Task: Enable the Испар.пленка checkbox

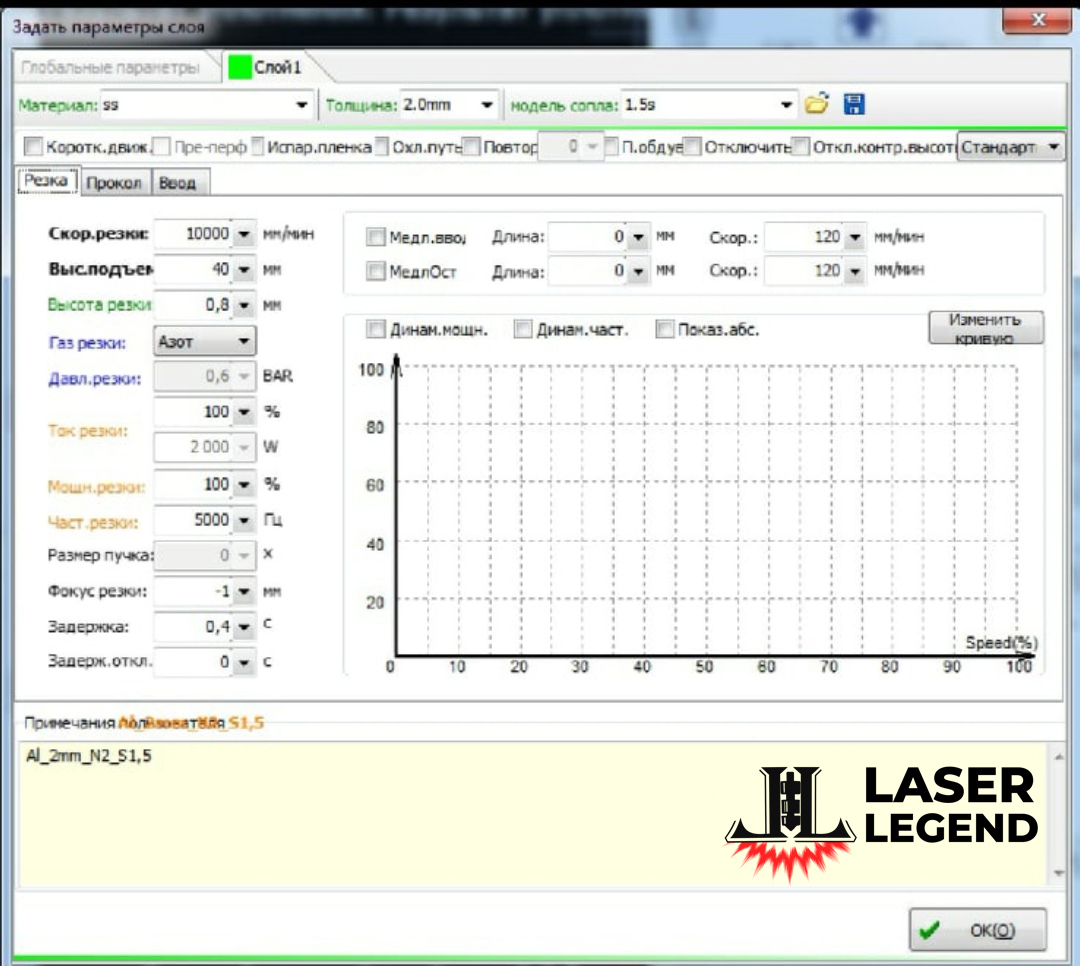Action: coord(257,146)
